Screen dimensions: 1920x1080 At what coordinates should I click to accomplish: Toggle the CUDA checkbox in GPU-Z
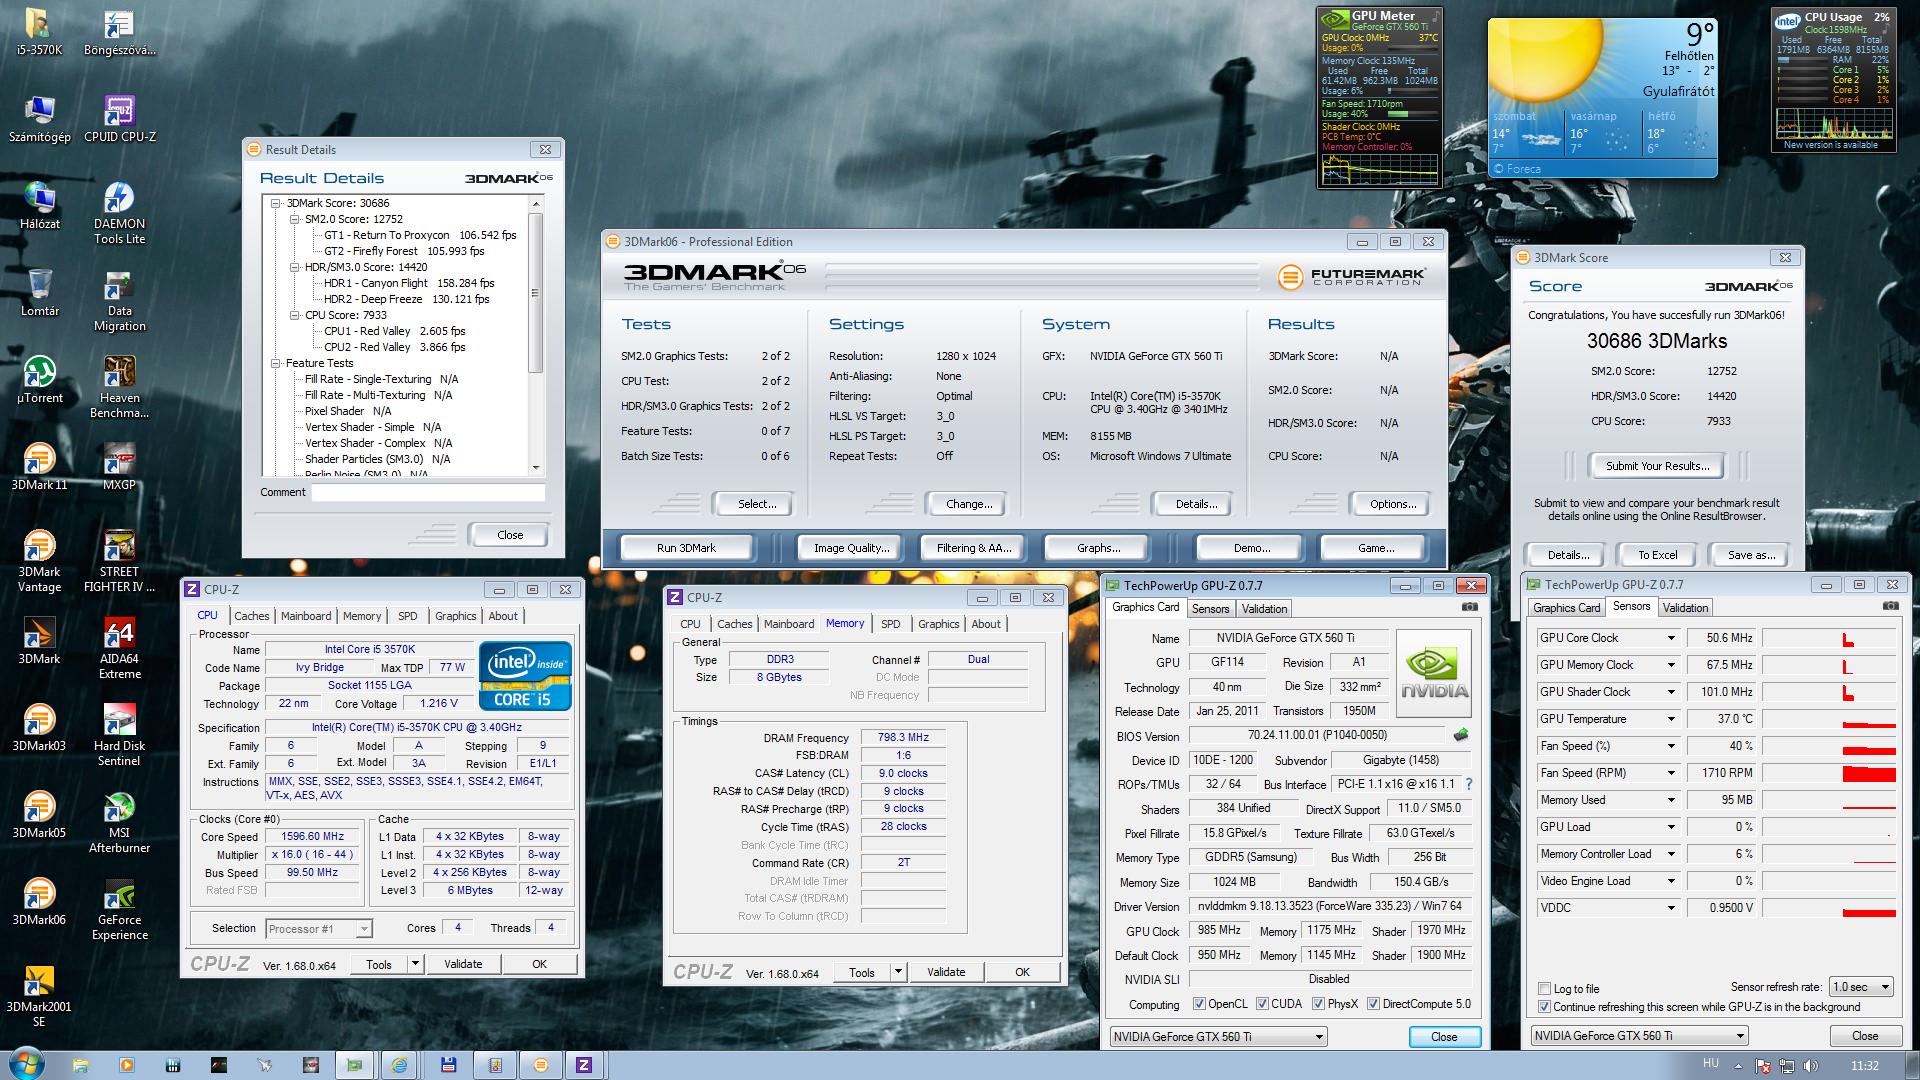pyautogui.click(x=1262, y=1004)
